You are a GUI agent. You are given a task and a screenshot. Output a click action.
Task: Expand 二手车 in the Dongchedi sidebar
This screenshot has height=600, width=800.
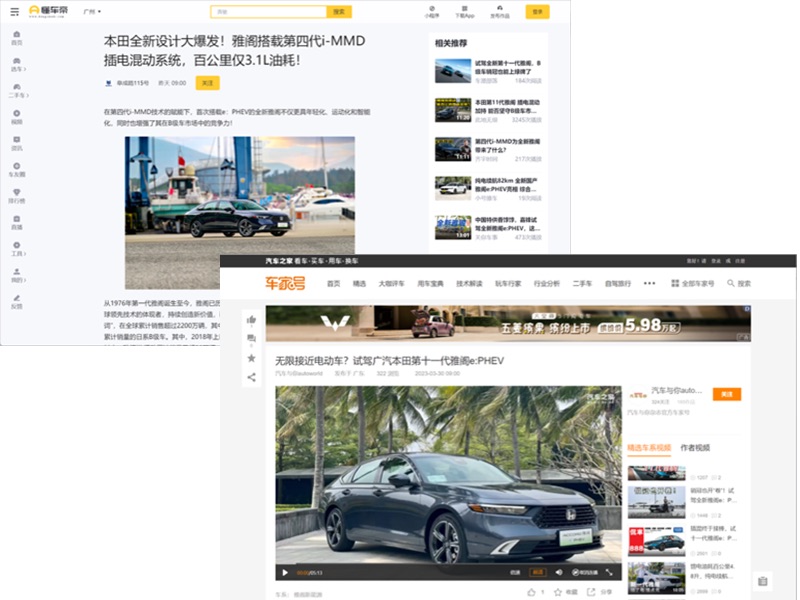18,91
